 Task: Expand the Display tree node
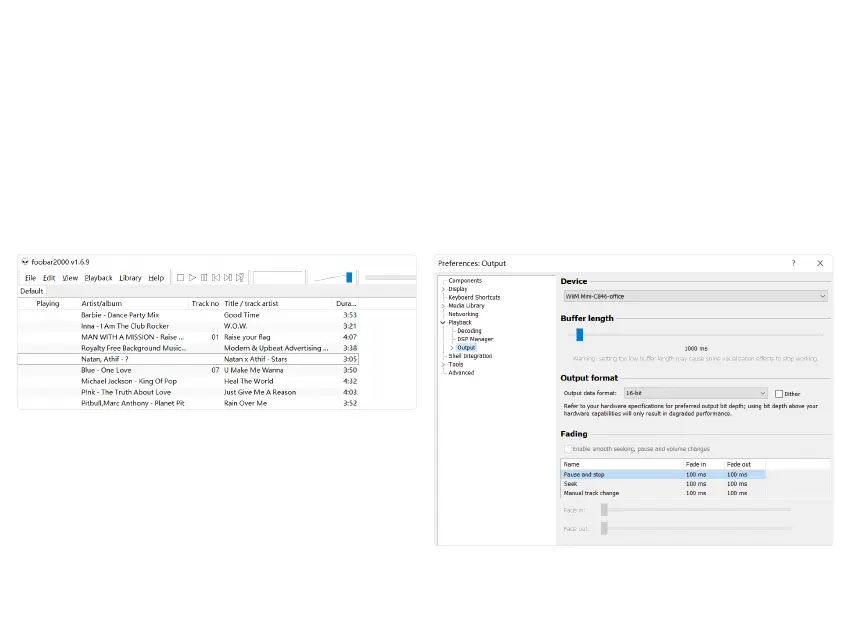click(x=443, y=290)
